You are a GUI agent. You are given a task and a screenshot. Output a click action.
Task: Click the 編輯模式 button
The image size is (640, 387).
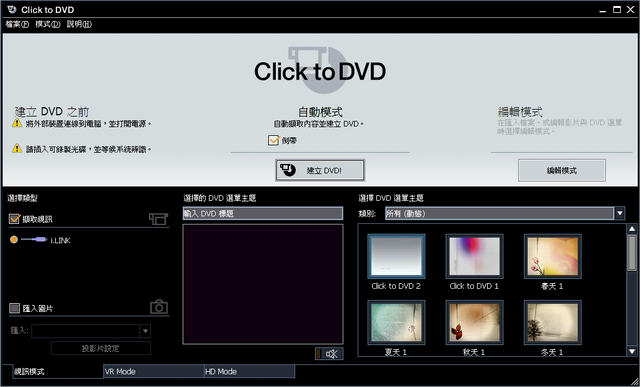point(562,170)
